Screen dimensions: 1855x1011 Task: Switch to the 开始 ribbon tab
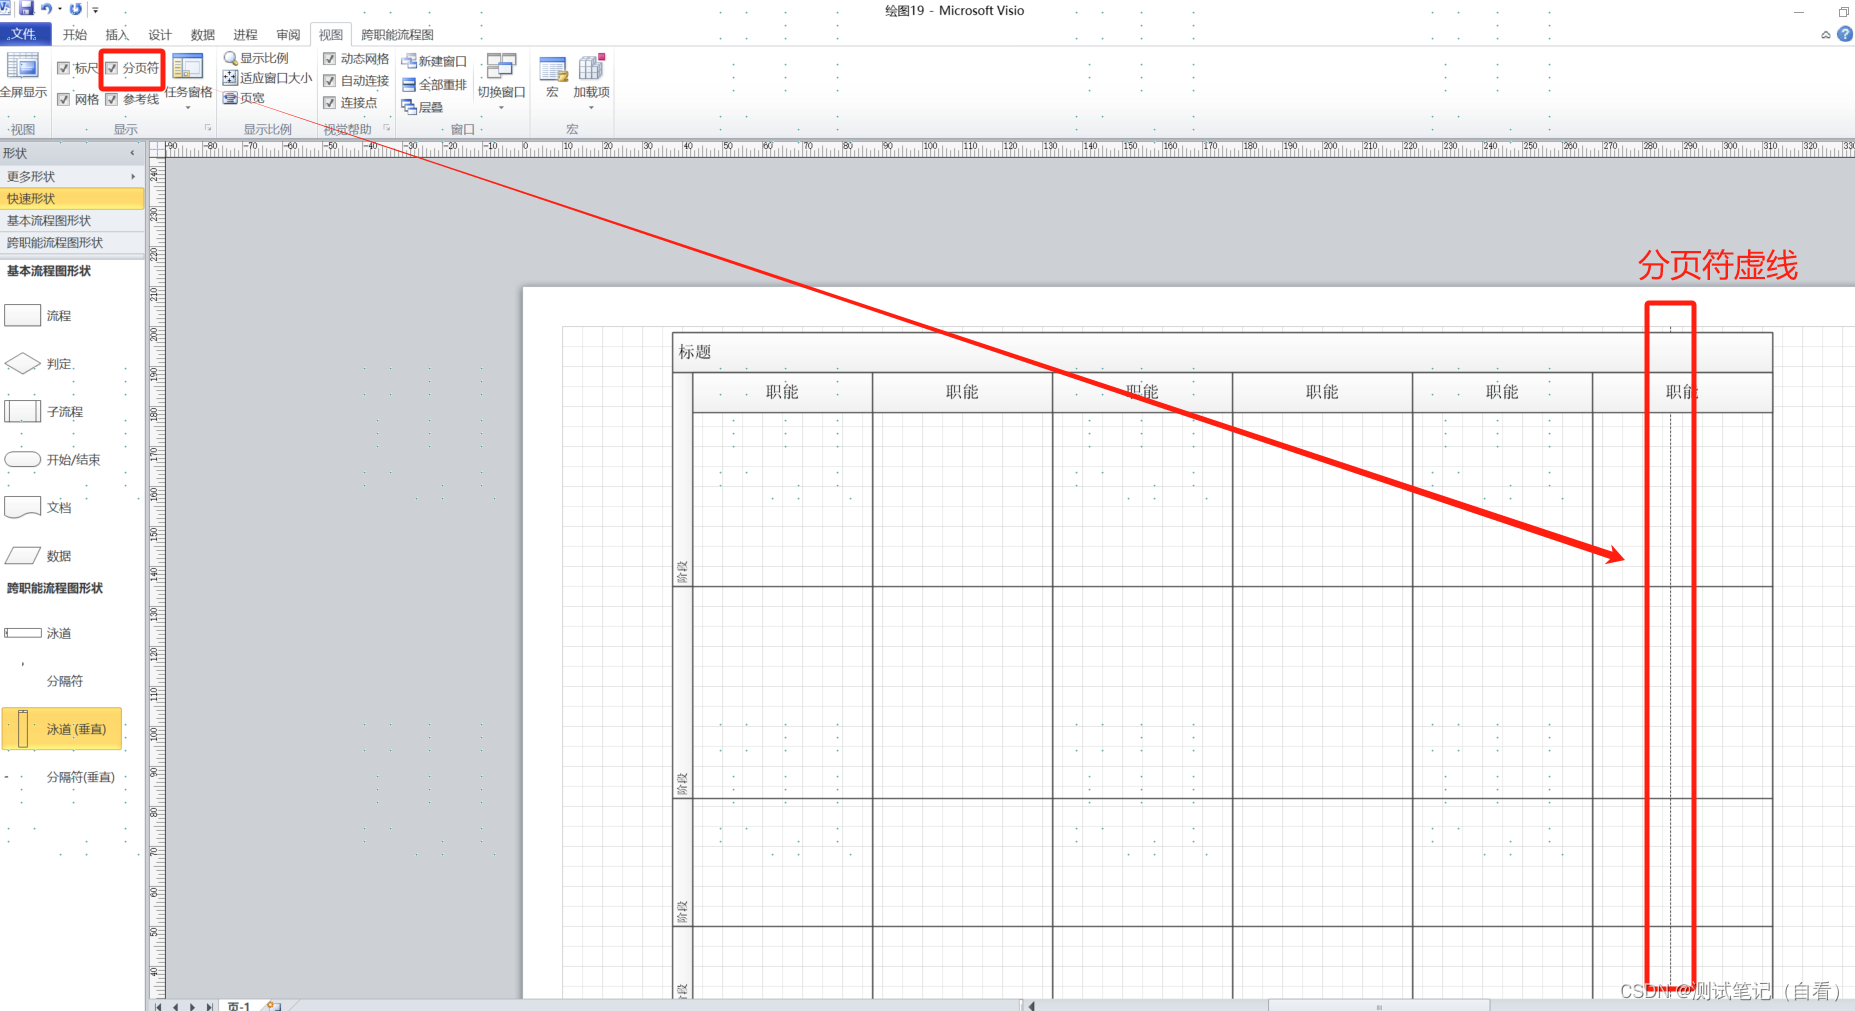click(75, 34)
